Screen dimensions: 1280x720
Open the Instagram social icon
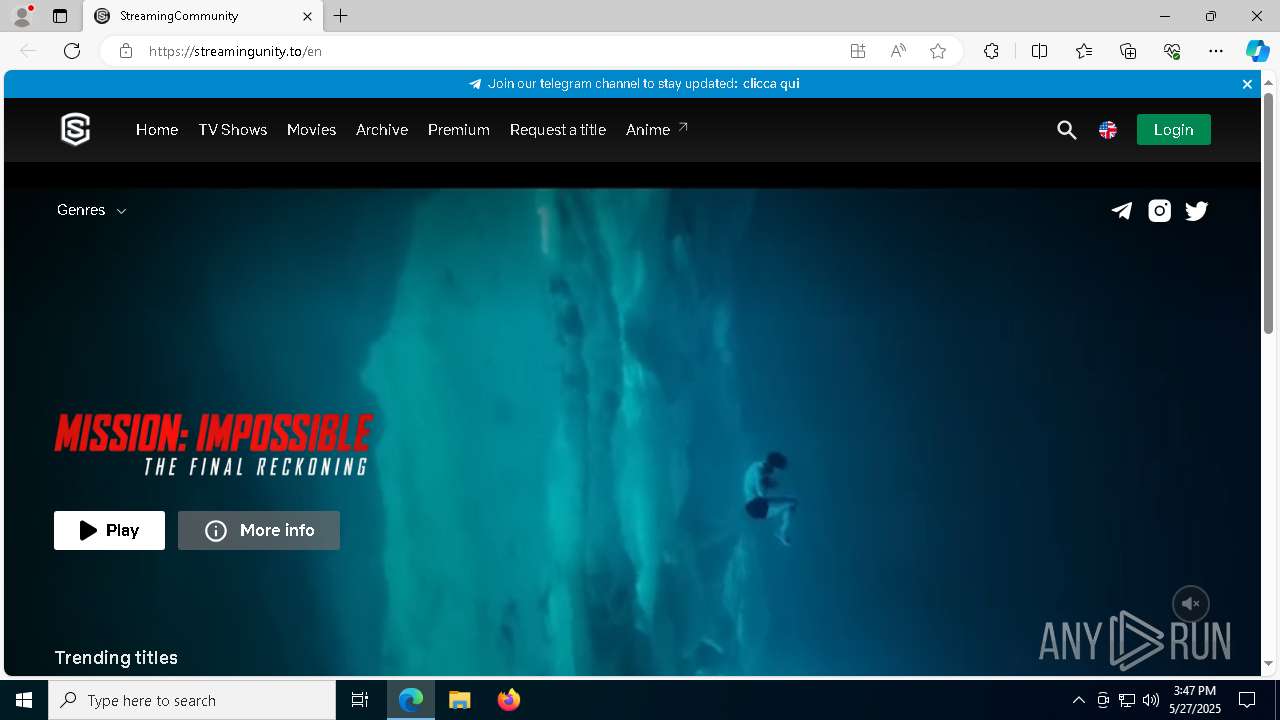click(1159, 210)
